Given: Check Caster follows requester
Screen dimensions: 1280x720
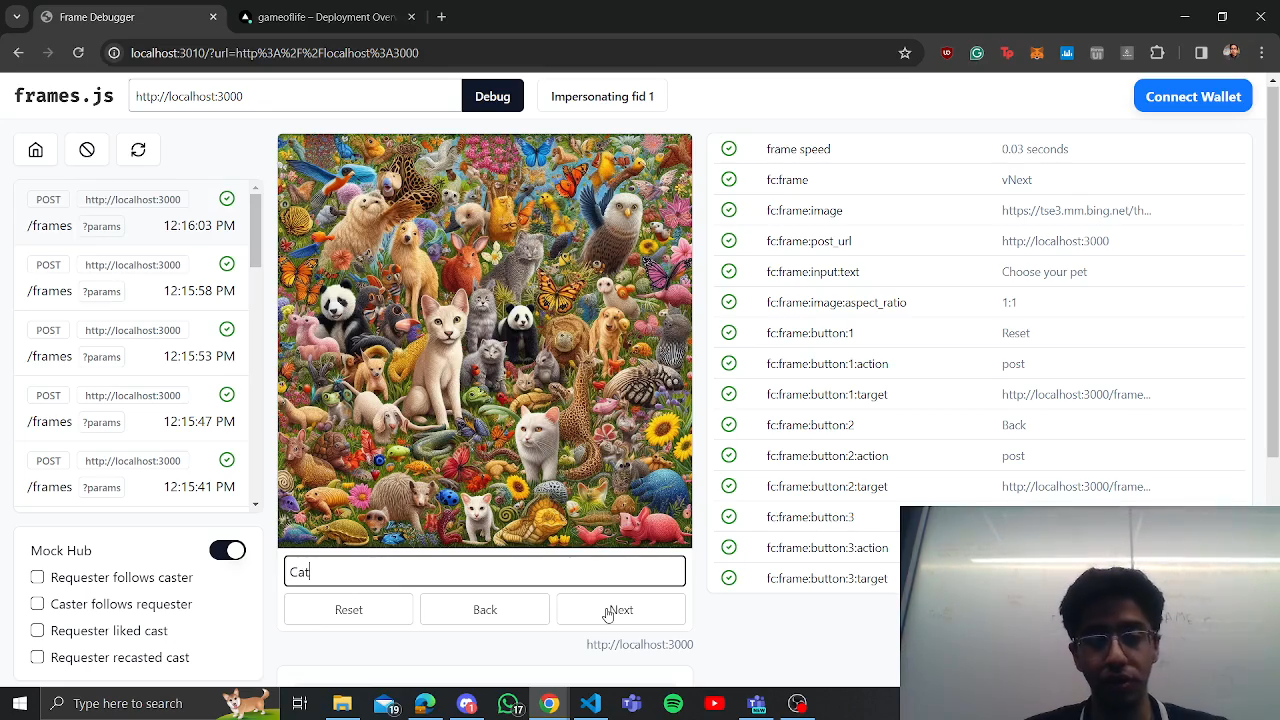Looking at the screenshot, I should click(37, 604).
